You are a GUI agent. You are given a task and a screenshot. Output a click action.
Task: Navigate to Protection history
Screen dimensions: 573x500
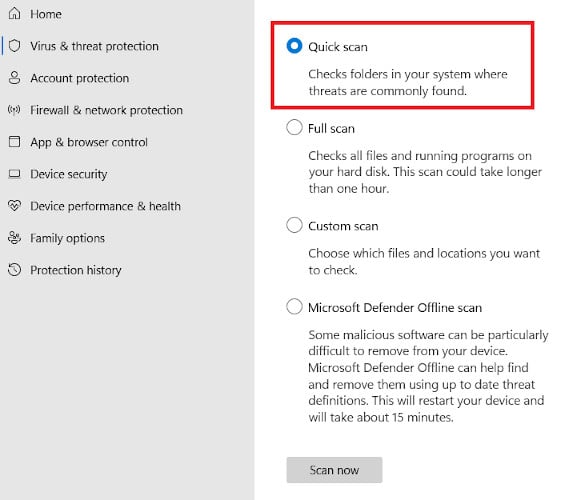pyautogui.click(x=76, y=270)
